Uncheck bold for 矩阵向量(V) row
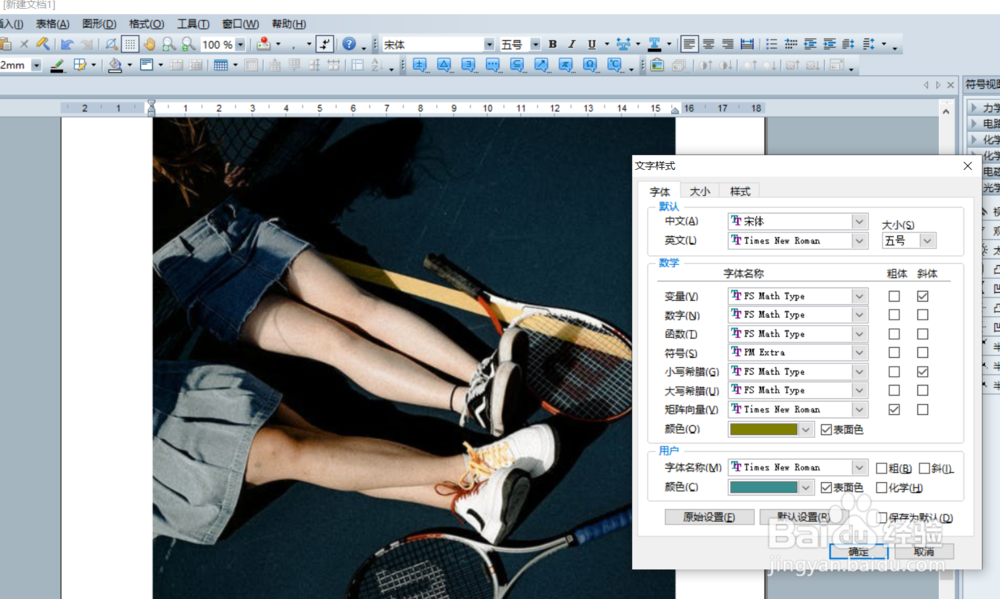This screenshot has height=599, width=1000. click(894, 410)
